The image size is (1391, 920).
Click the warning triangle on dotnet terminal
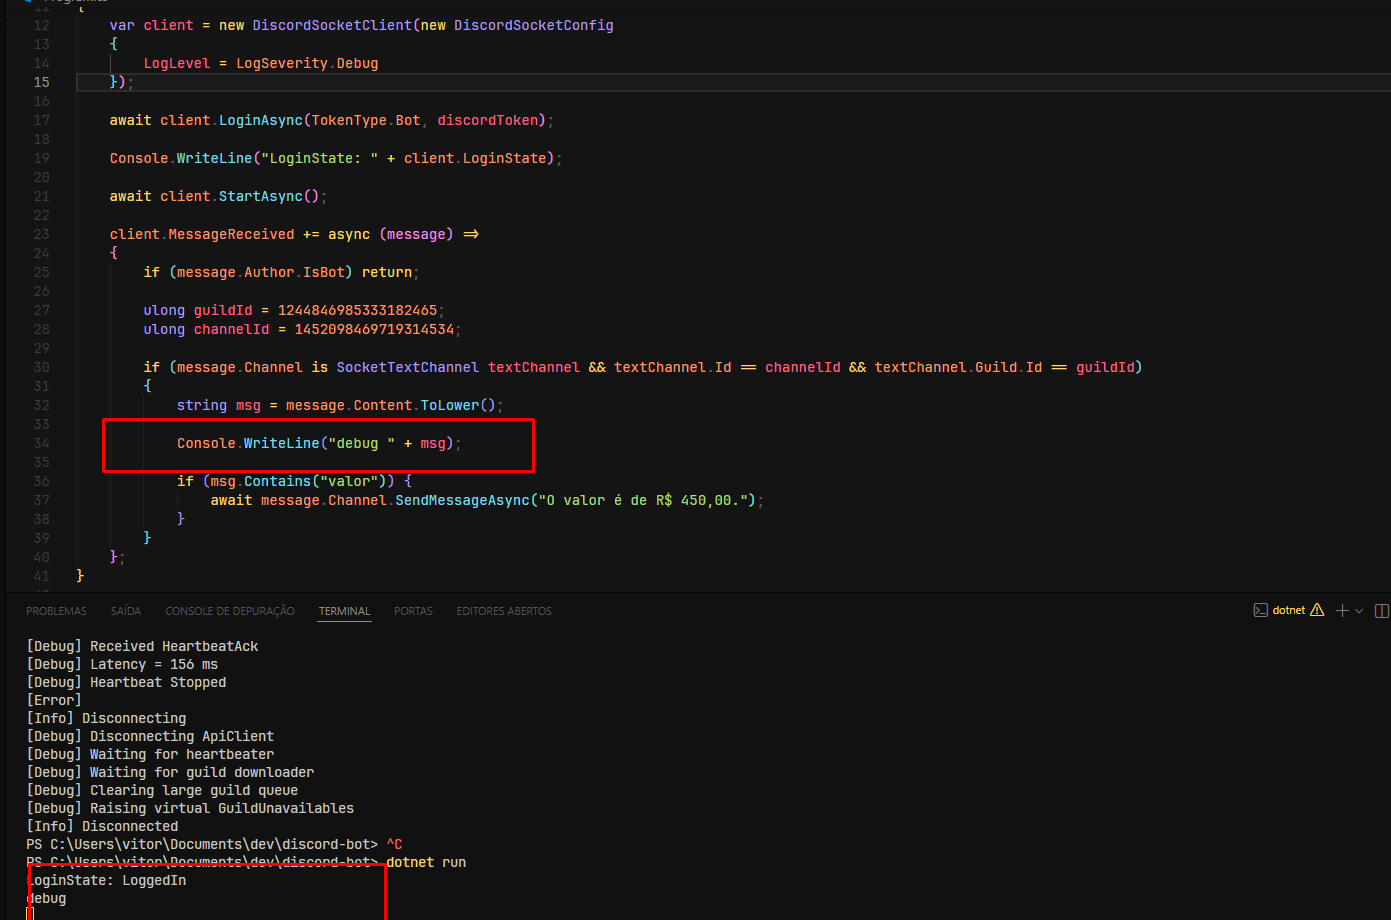[x=1317, y=610]
